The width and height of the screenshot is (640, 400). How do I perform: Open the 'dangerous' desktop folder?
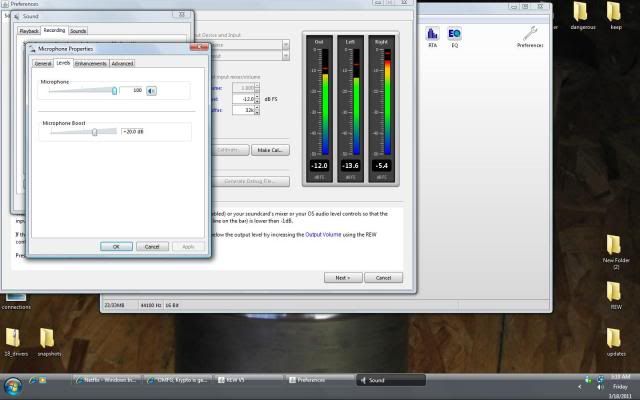coord(582,16)
